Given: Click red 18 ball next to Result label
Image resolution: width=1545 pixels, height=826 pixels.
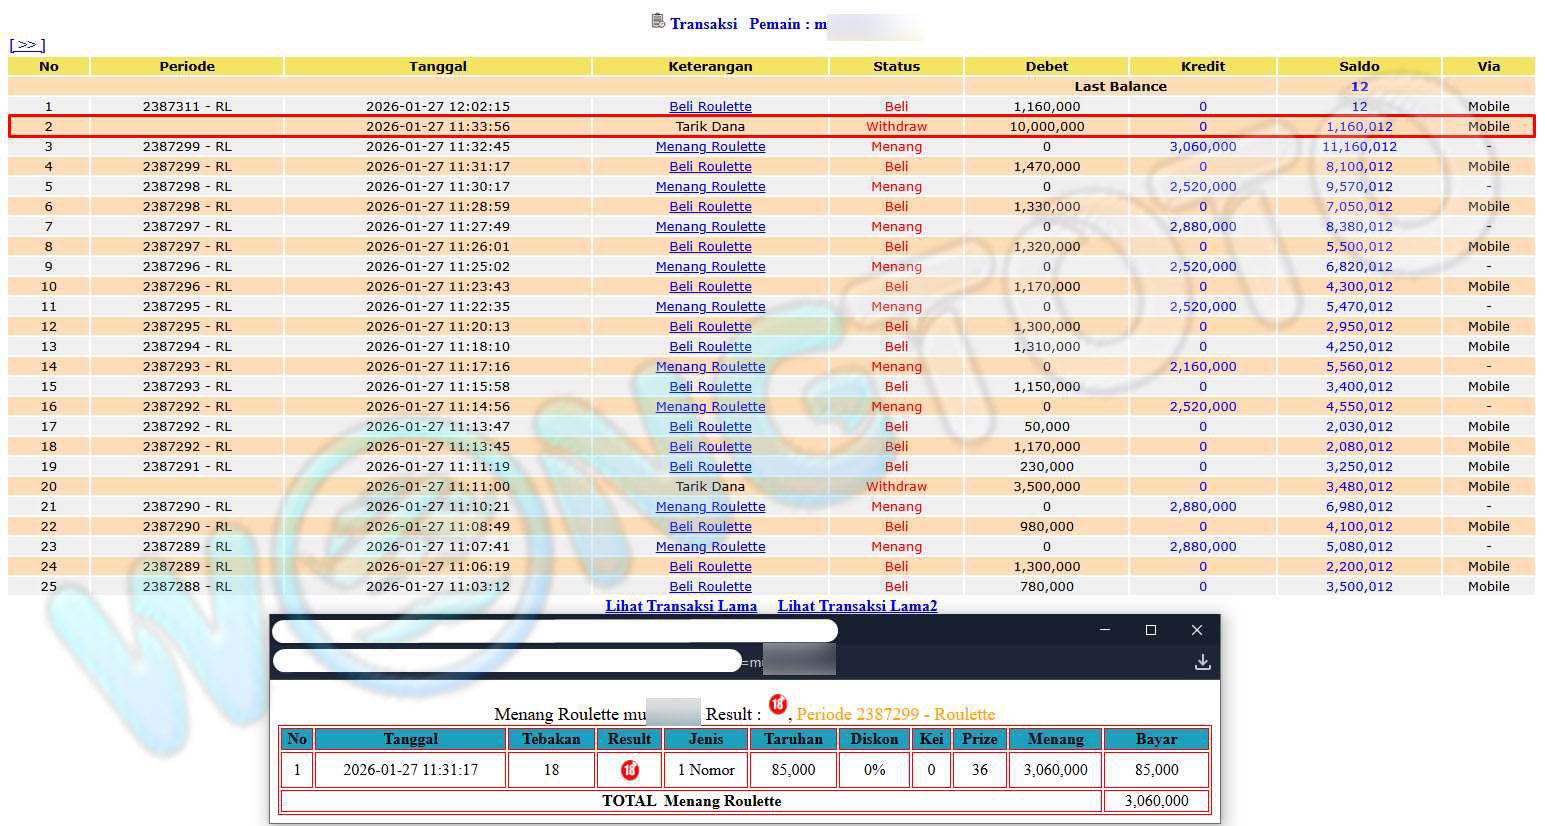Looking at the screenshot, I should pyautogui.click(x=777, y=705).
